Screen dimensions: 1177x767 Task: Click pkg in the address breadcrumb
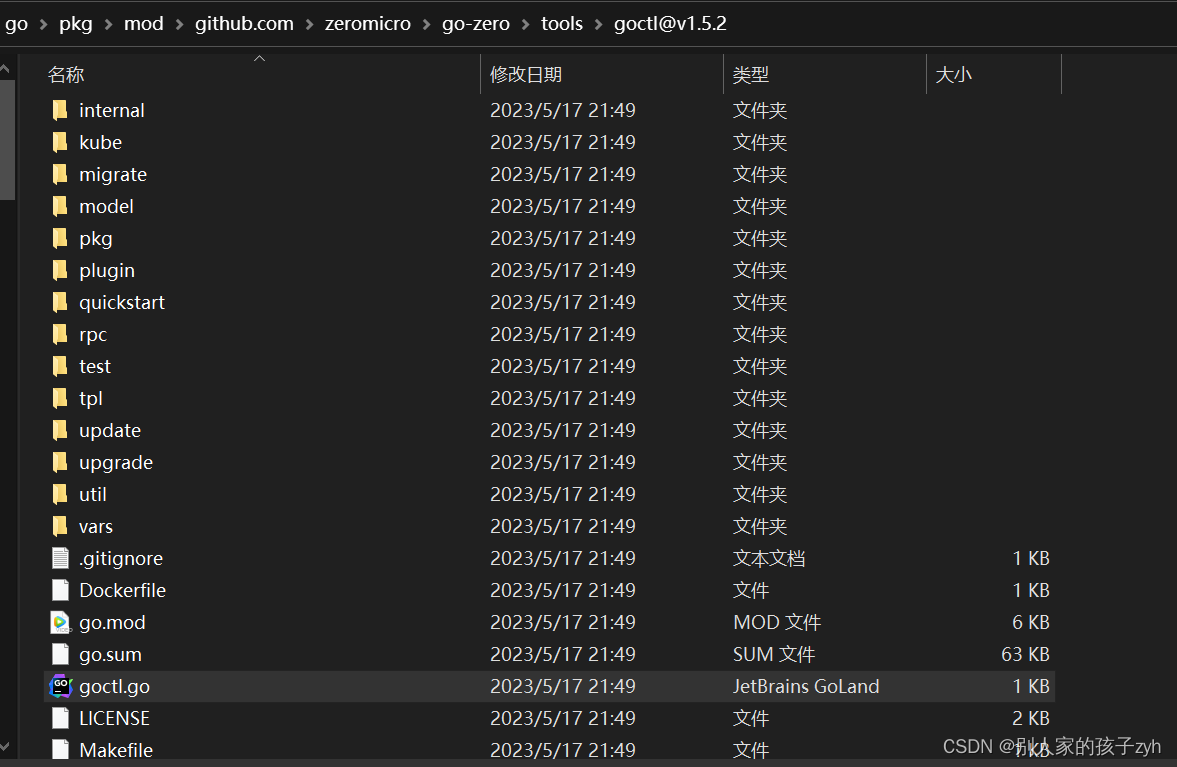pos(76,23)
